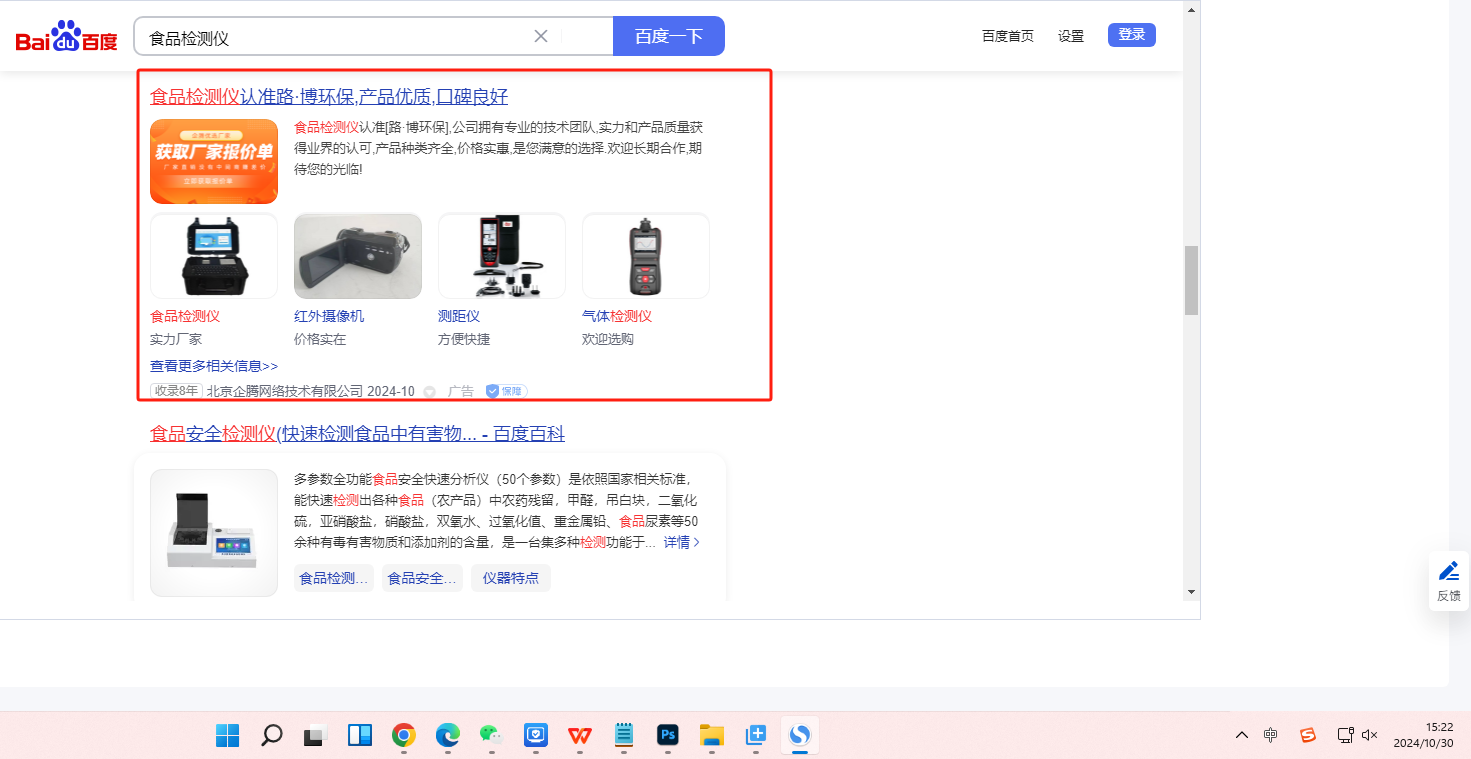
Task: Open the Windows Start menu
Action: coord(228,736)
